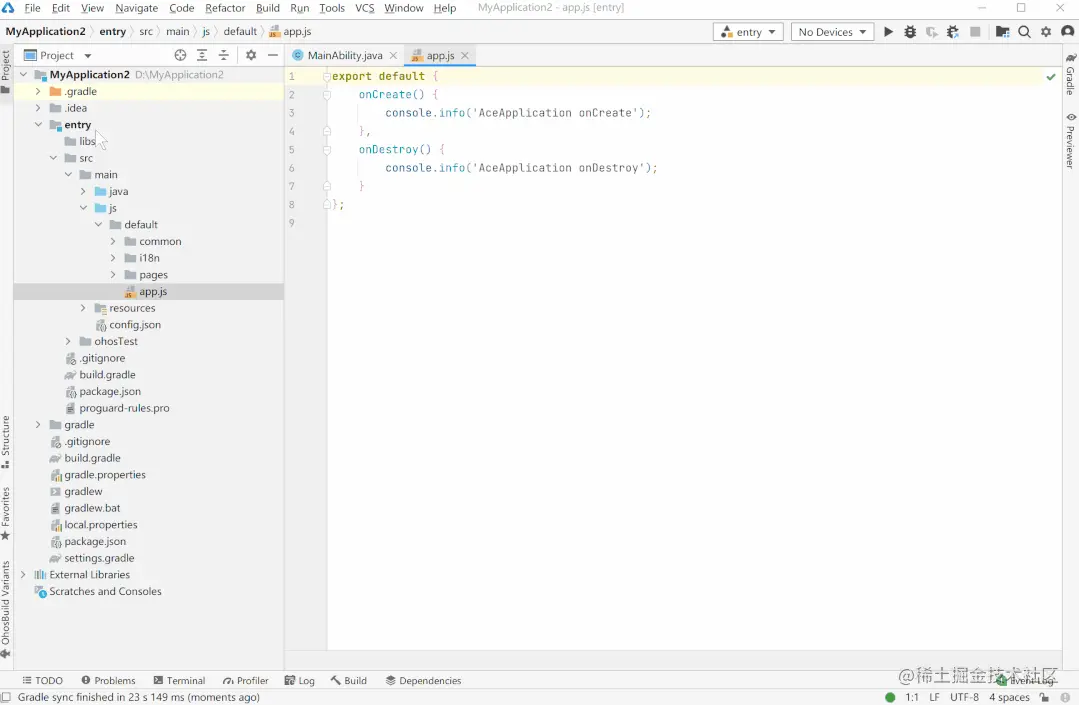Open the OhosBuild Variants tool window

pyautogui.click(x=6, y=609)
